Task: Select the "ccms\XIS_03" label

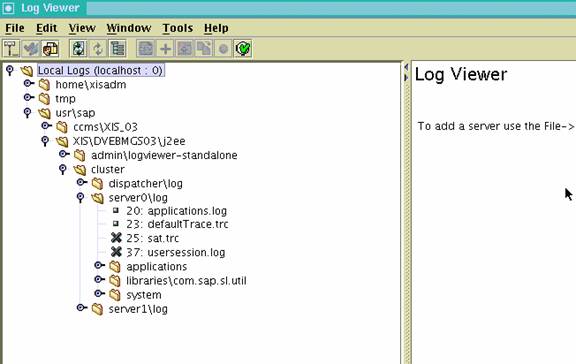Action: point(105,127)
